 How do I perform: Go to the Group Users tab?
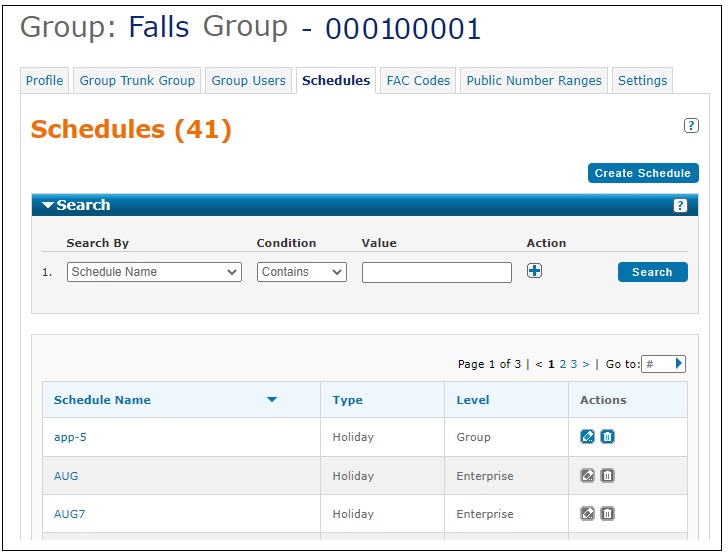coord(248,81)
